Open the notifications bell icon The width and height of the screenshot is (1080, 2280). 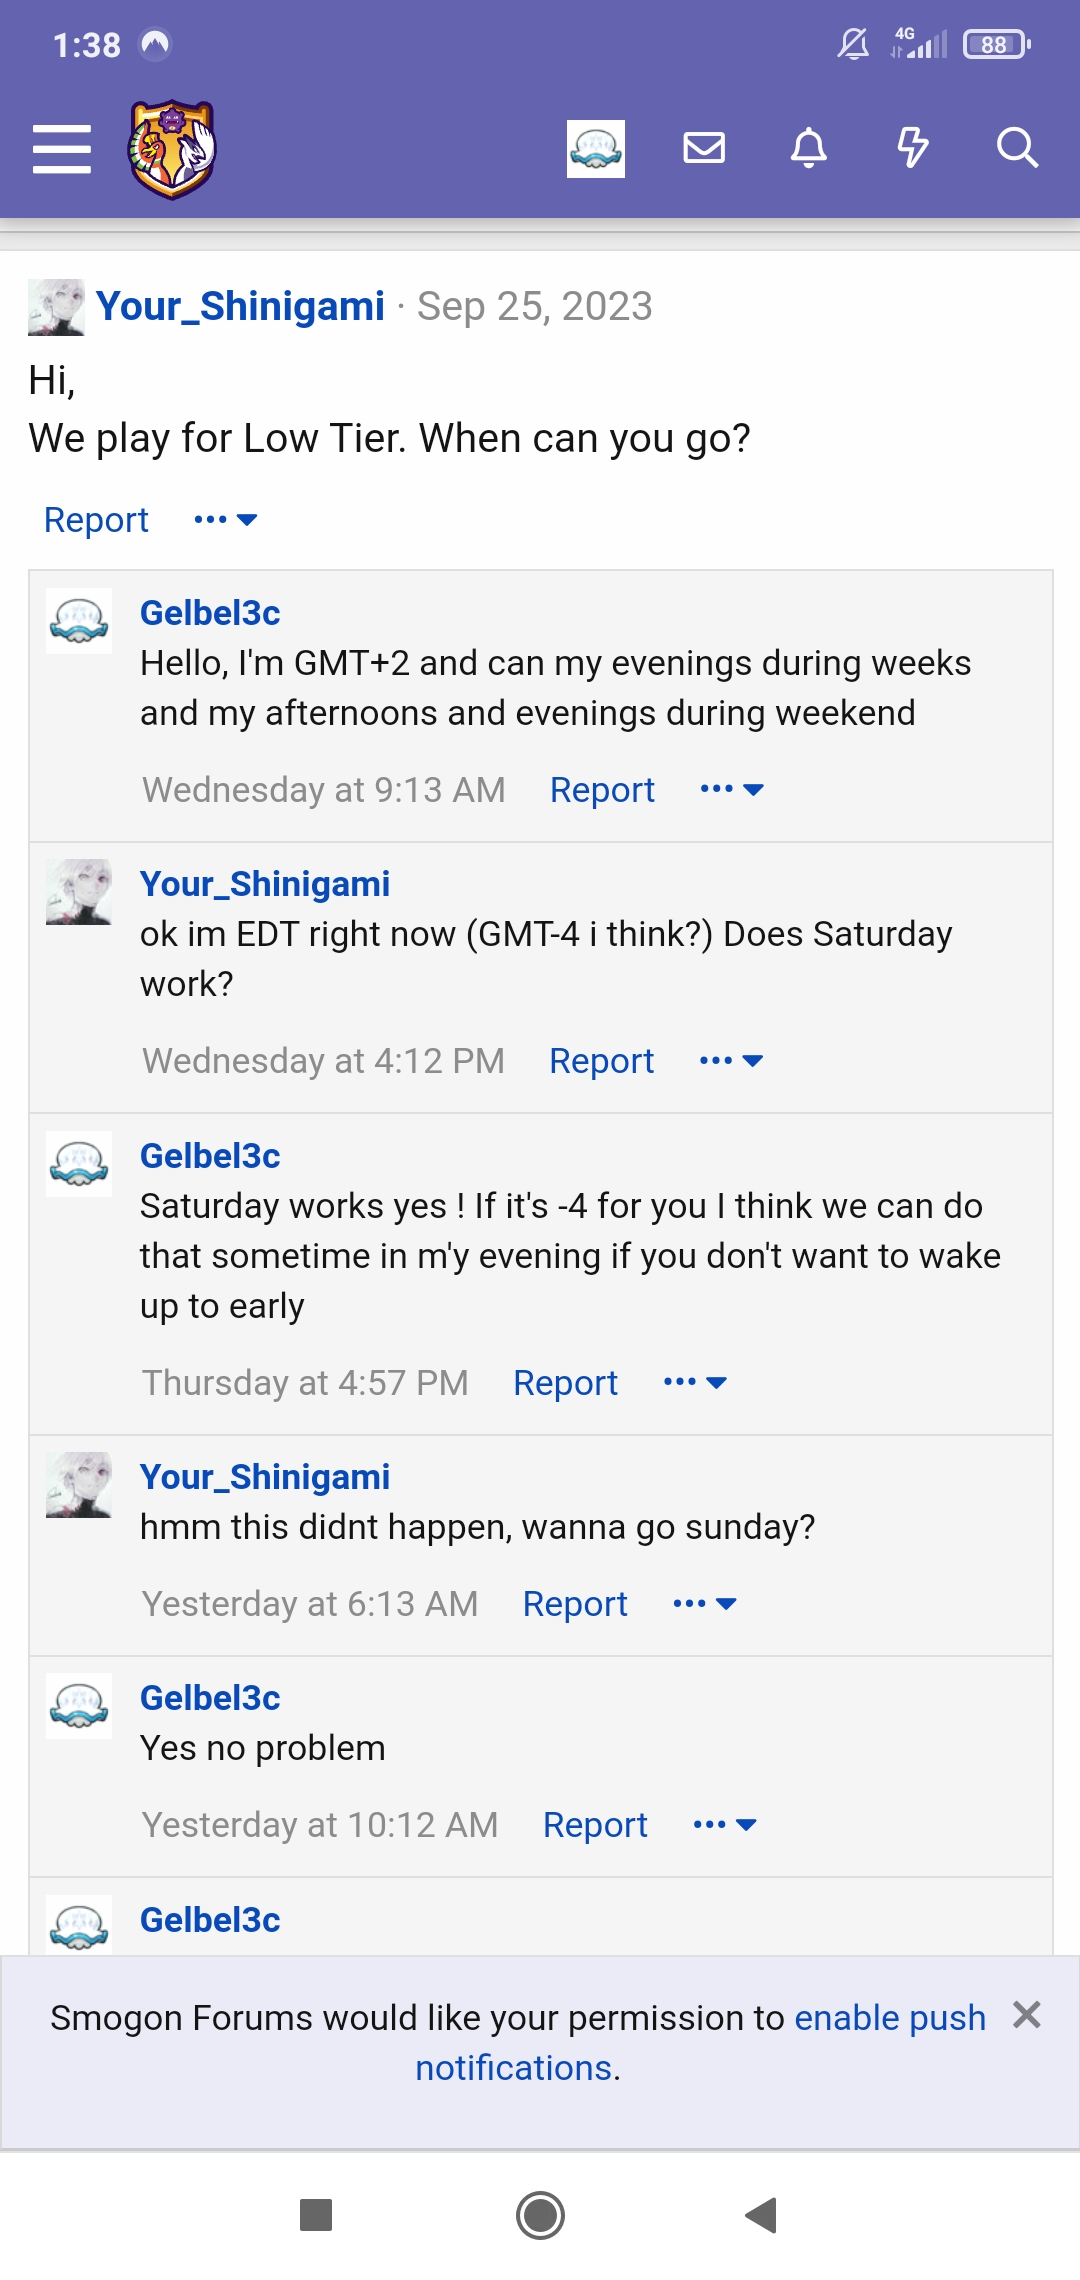(810, 148)
